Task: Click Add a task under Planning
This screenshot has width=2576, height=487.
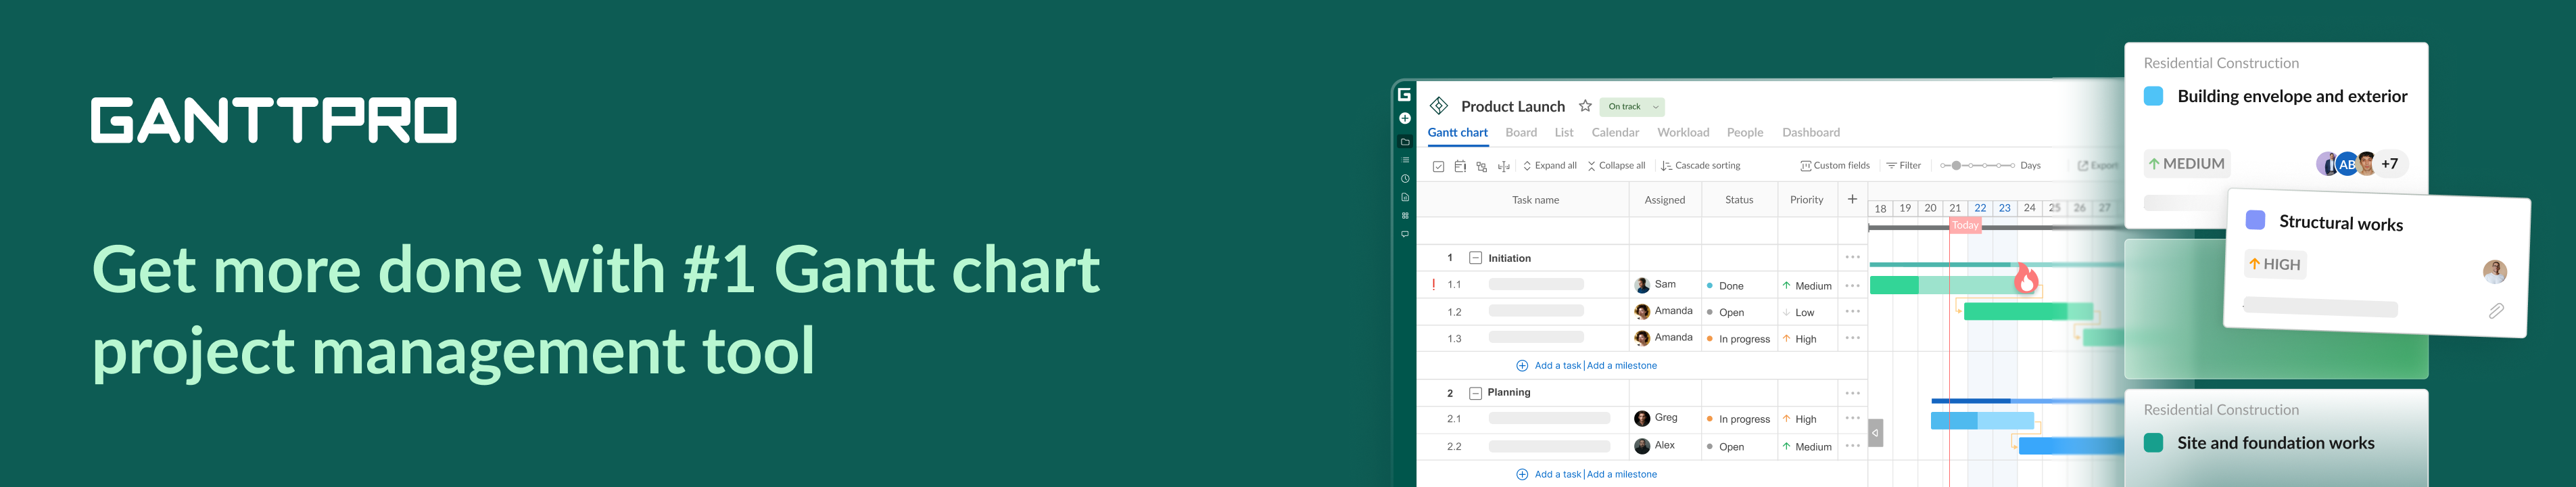Action: point(1558,474)
